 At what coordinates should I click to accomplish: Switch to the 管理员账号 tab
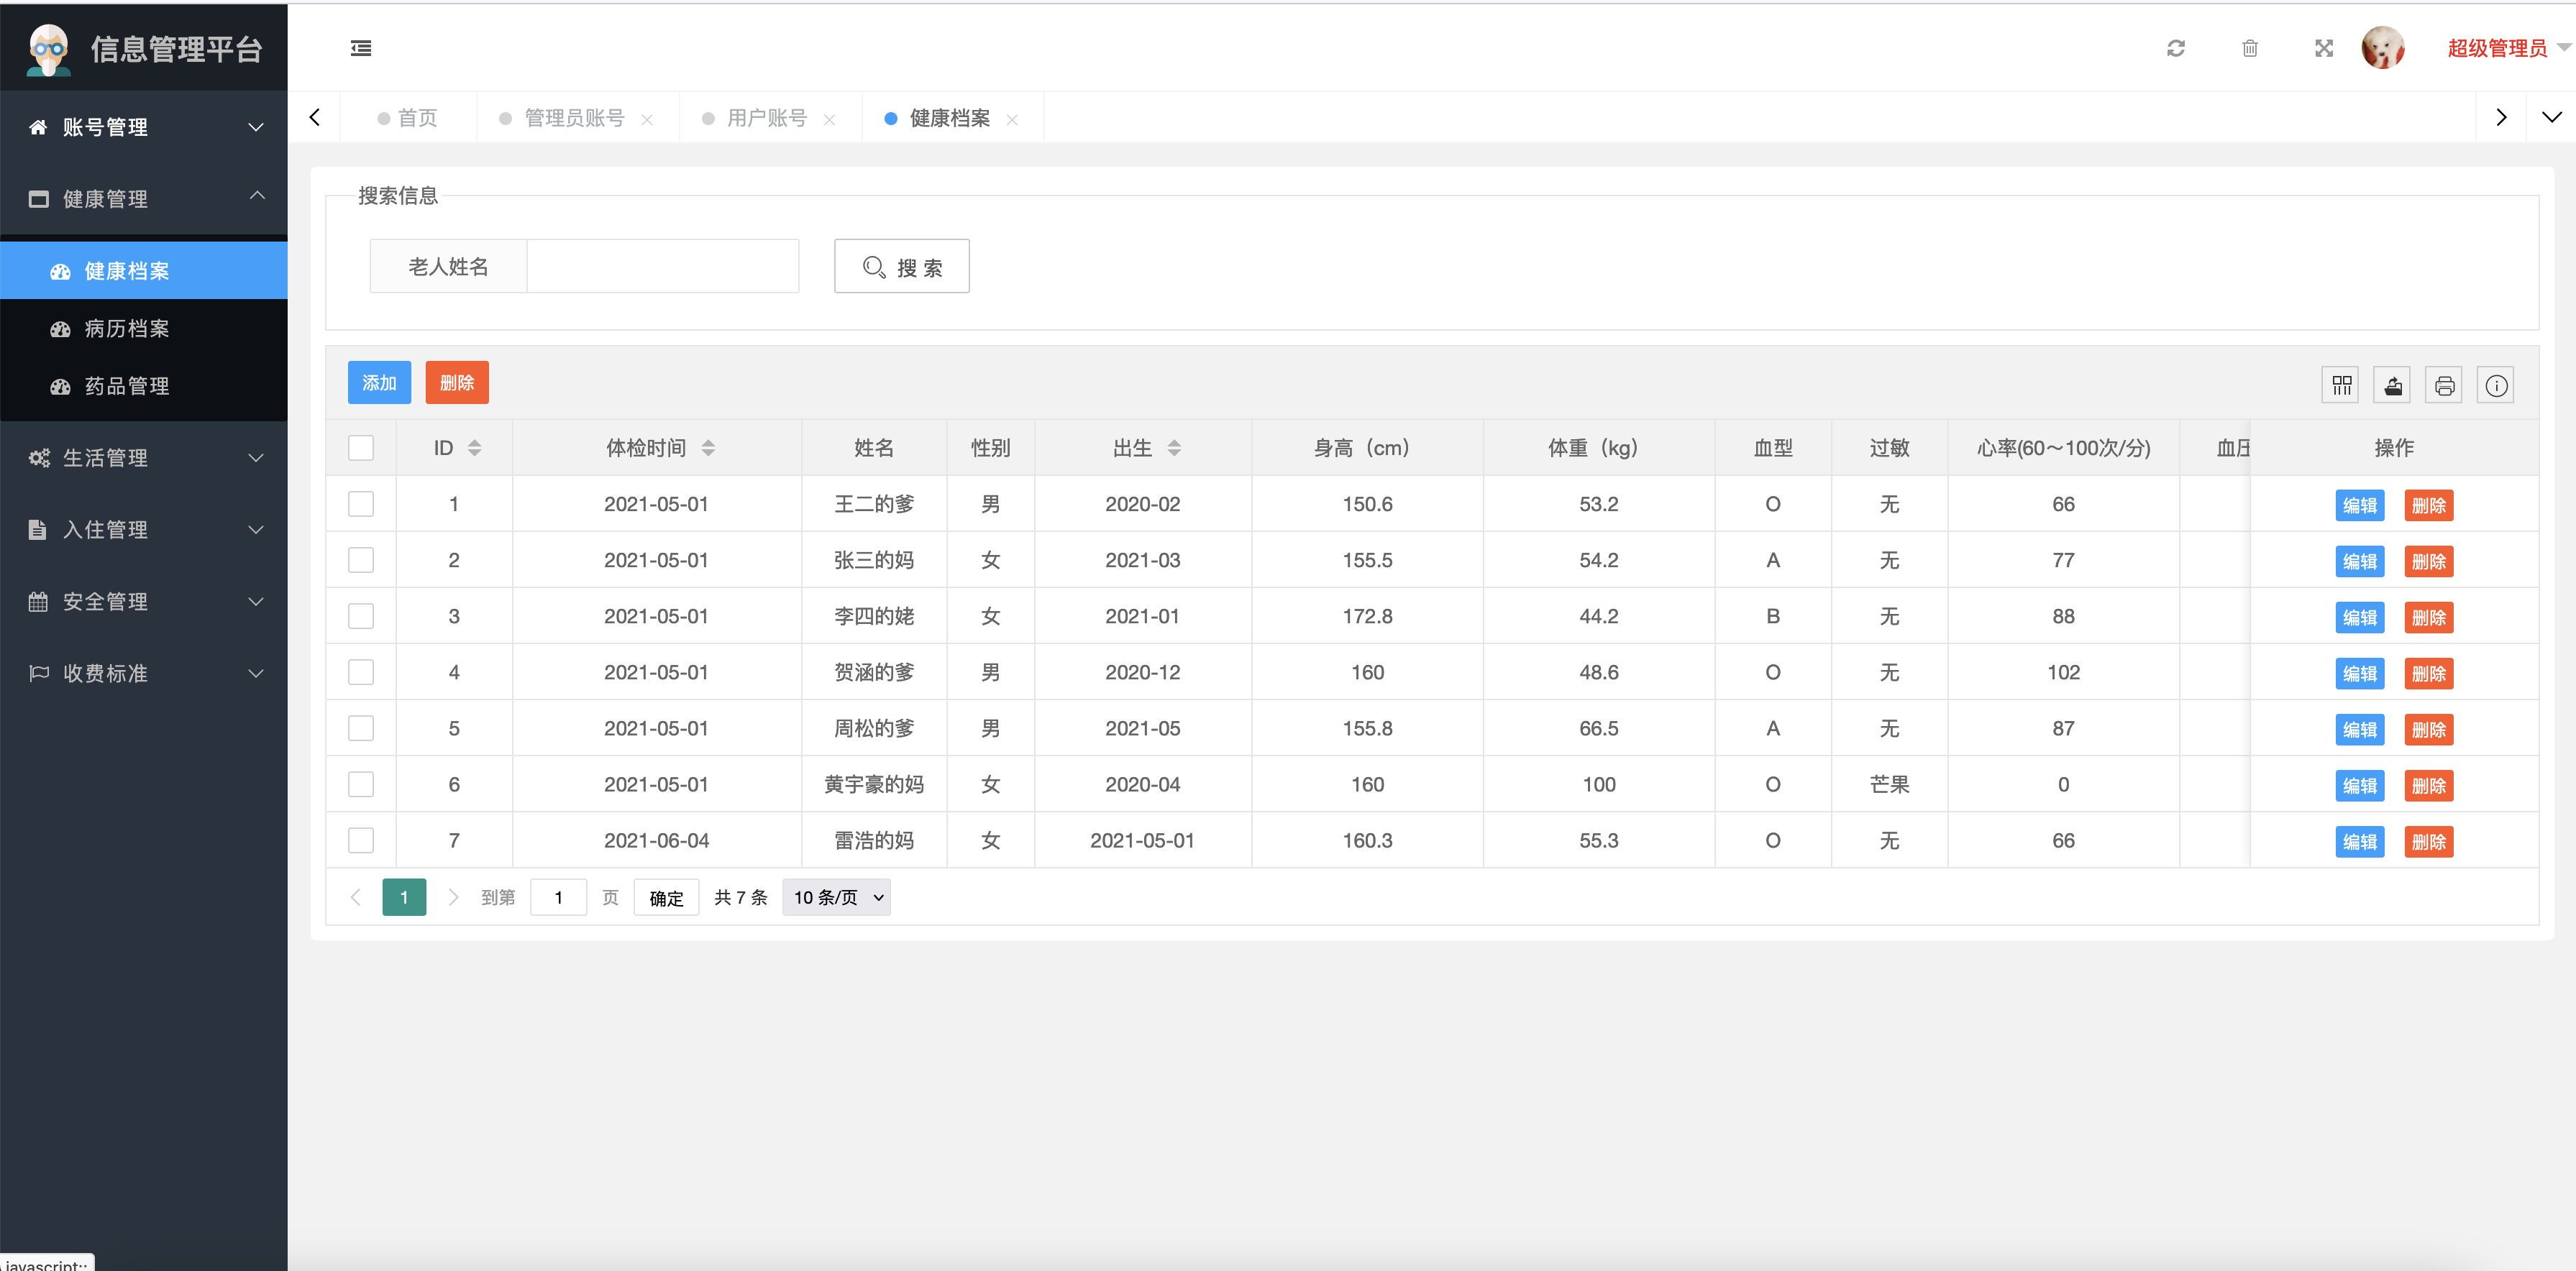[574, 118]
